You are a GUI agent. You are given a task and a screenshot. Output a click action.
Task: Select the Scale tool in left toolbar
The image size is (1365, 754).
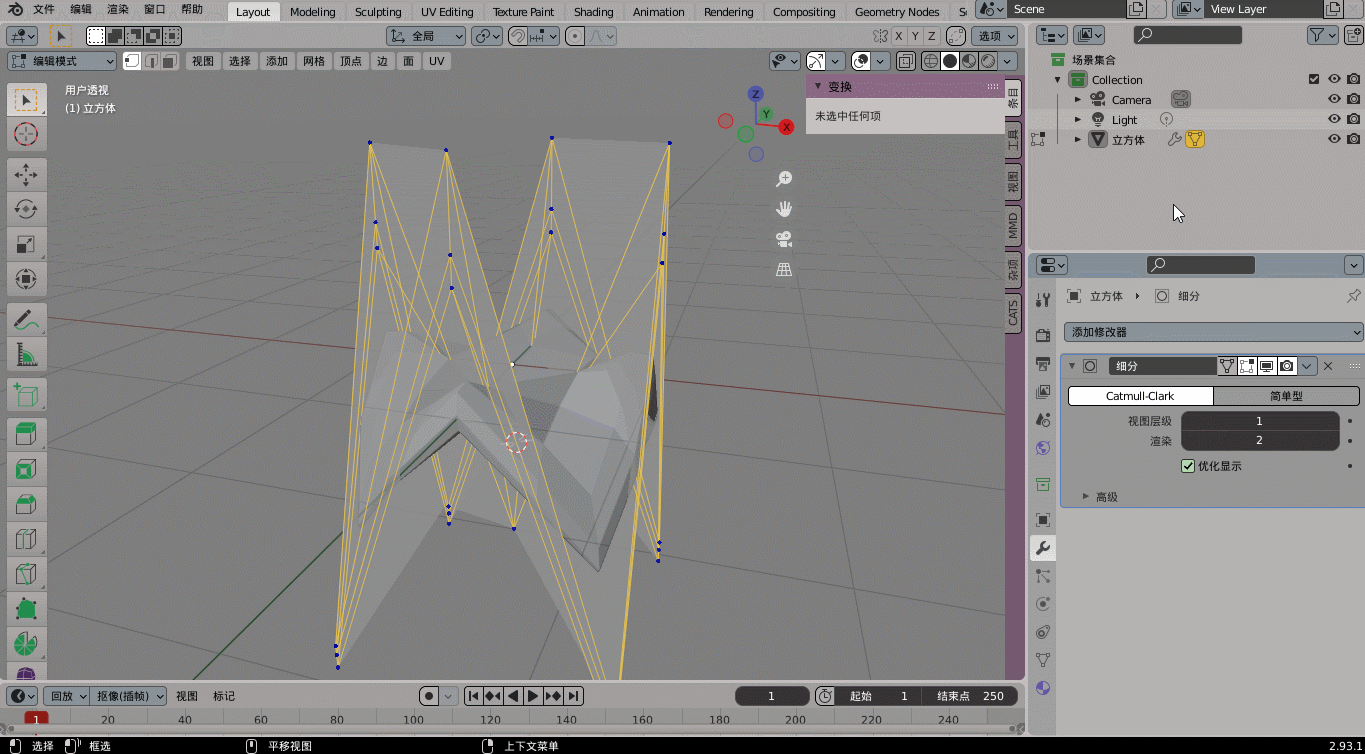pyautogui.click(x=26, y=244)
